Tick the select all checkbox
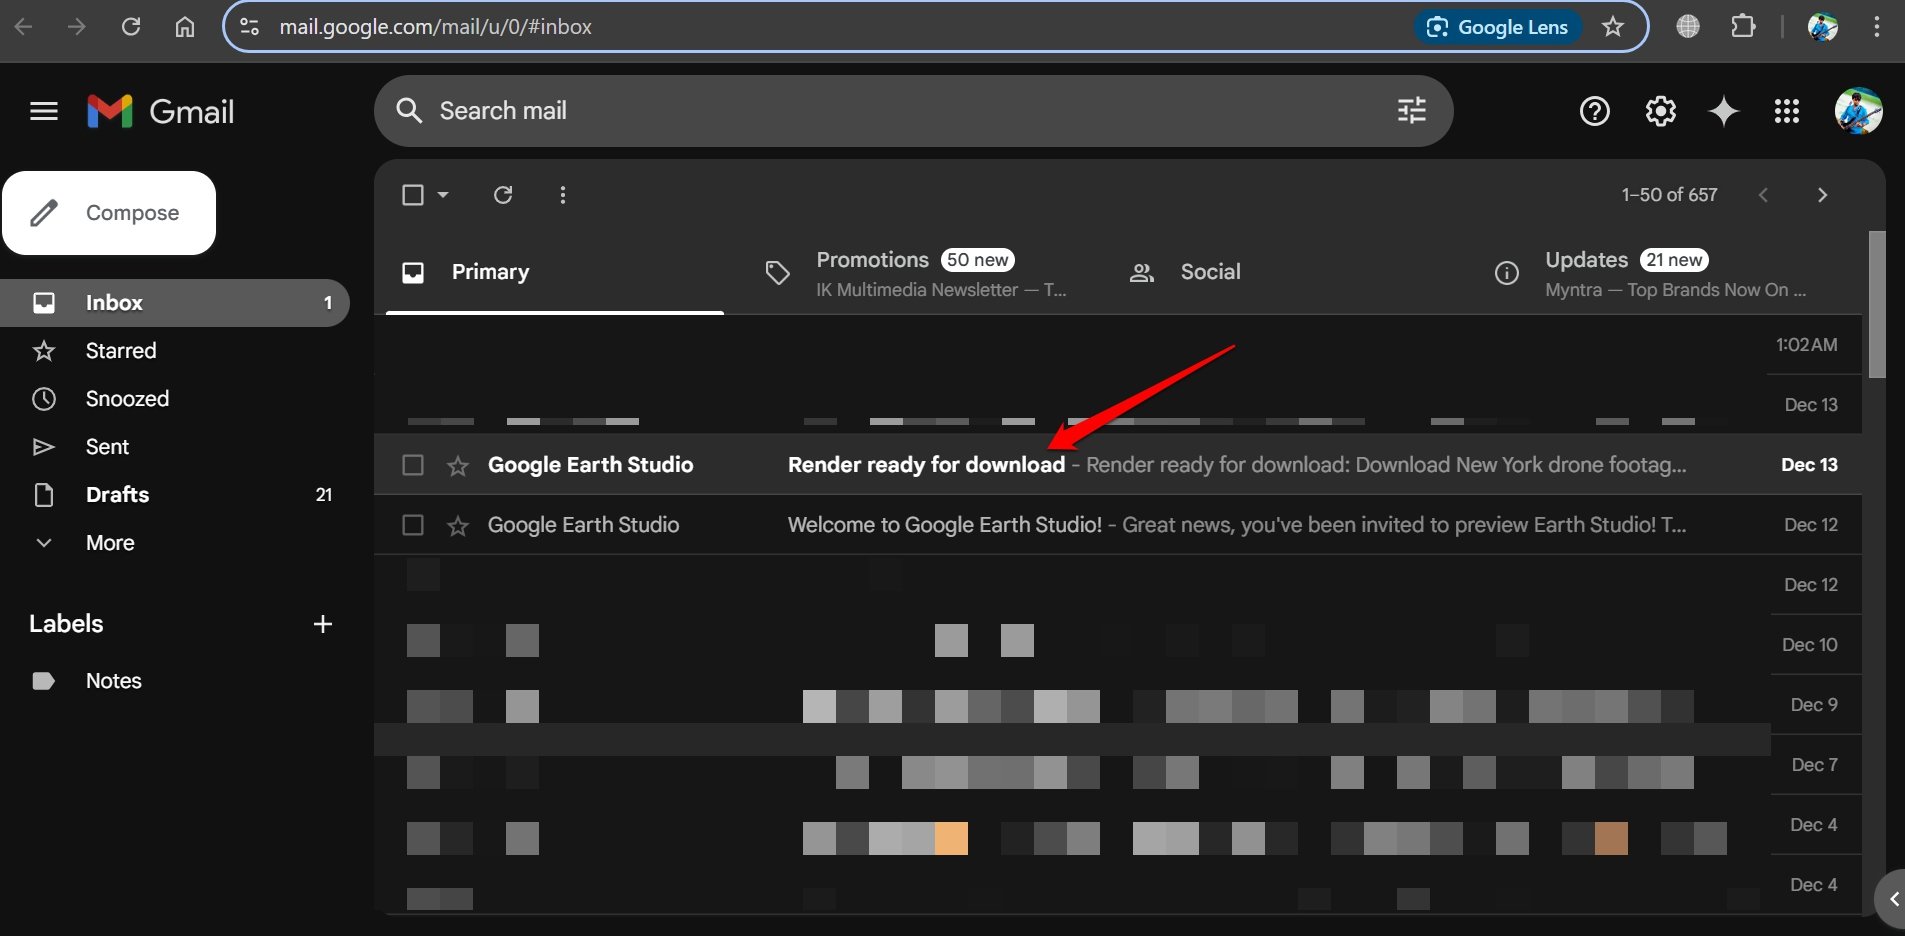 pyautogui.click(x=413, y=195)
